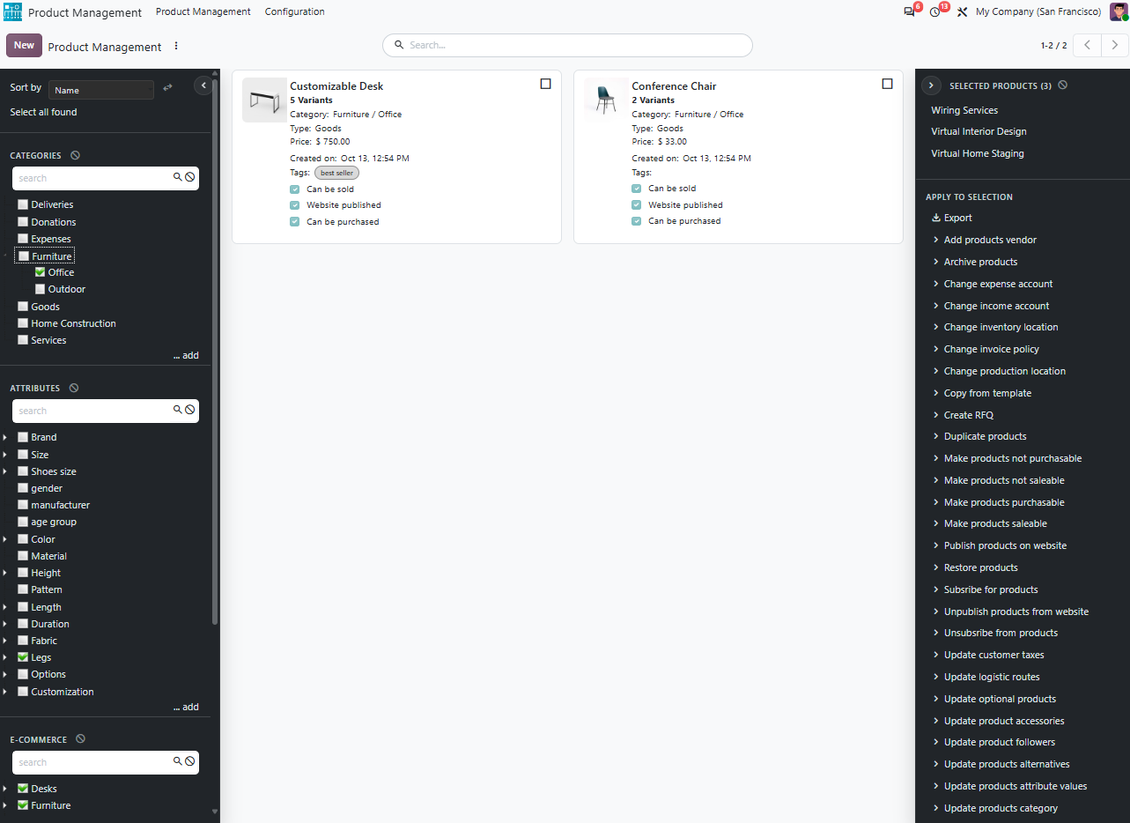Open the three-dot menu beside Product Management

176,46
